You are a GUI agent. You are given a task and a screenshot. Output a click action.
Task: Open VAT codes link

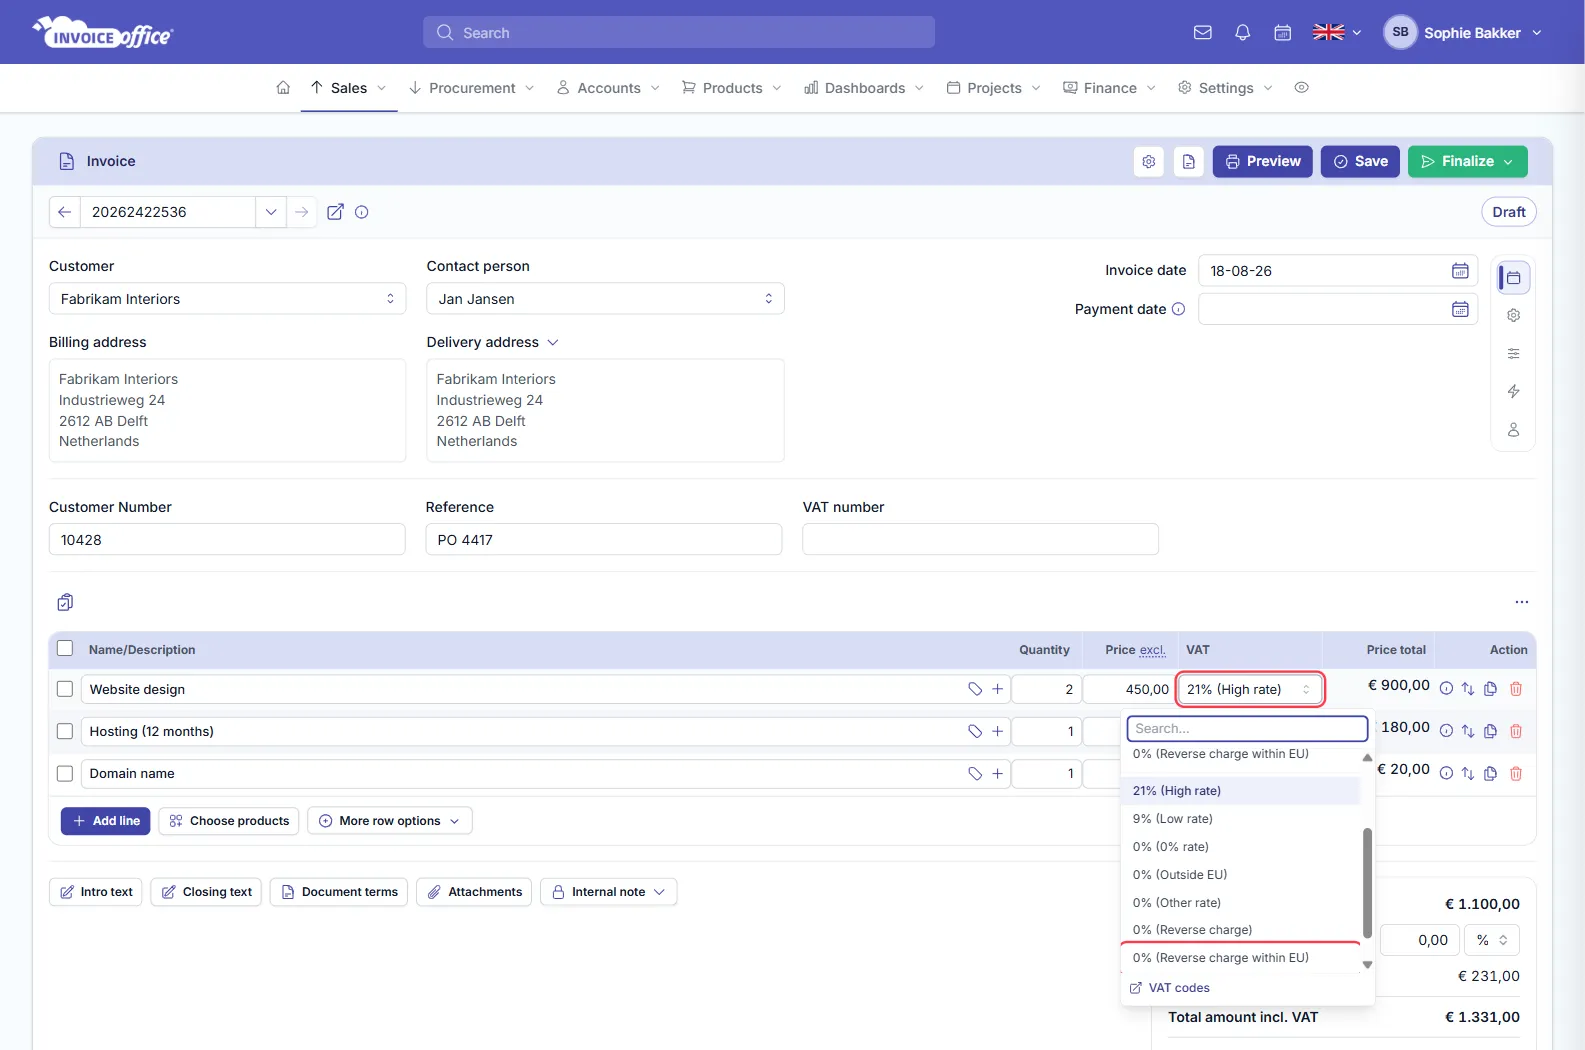point(1170,988)
